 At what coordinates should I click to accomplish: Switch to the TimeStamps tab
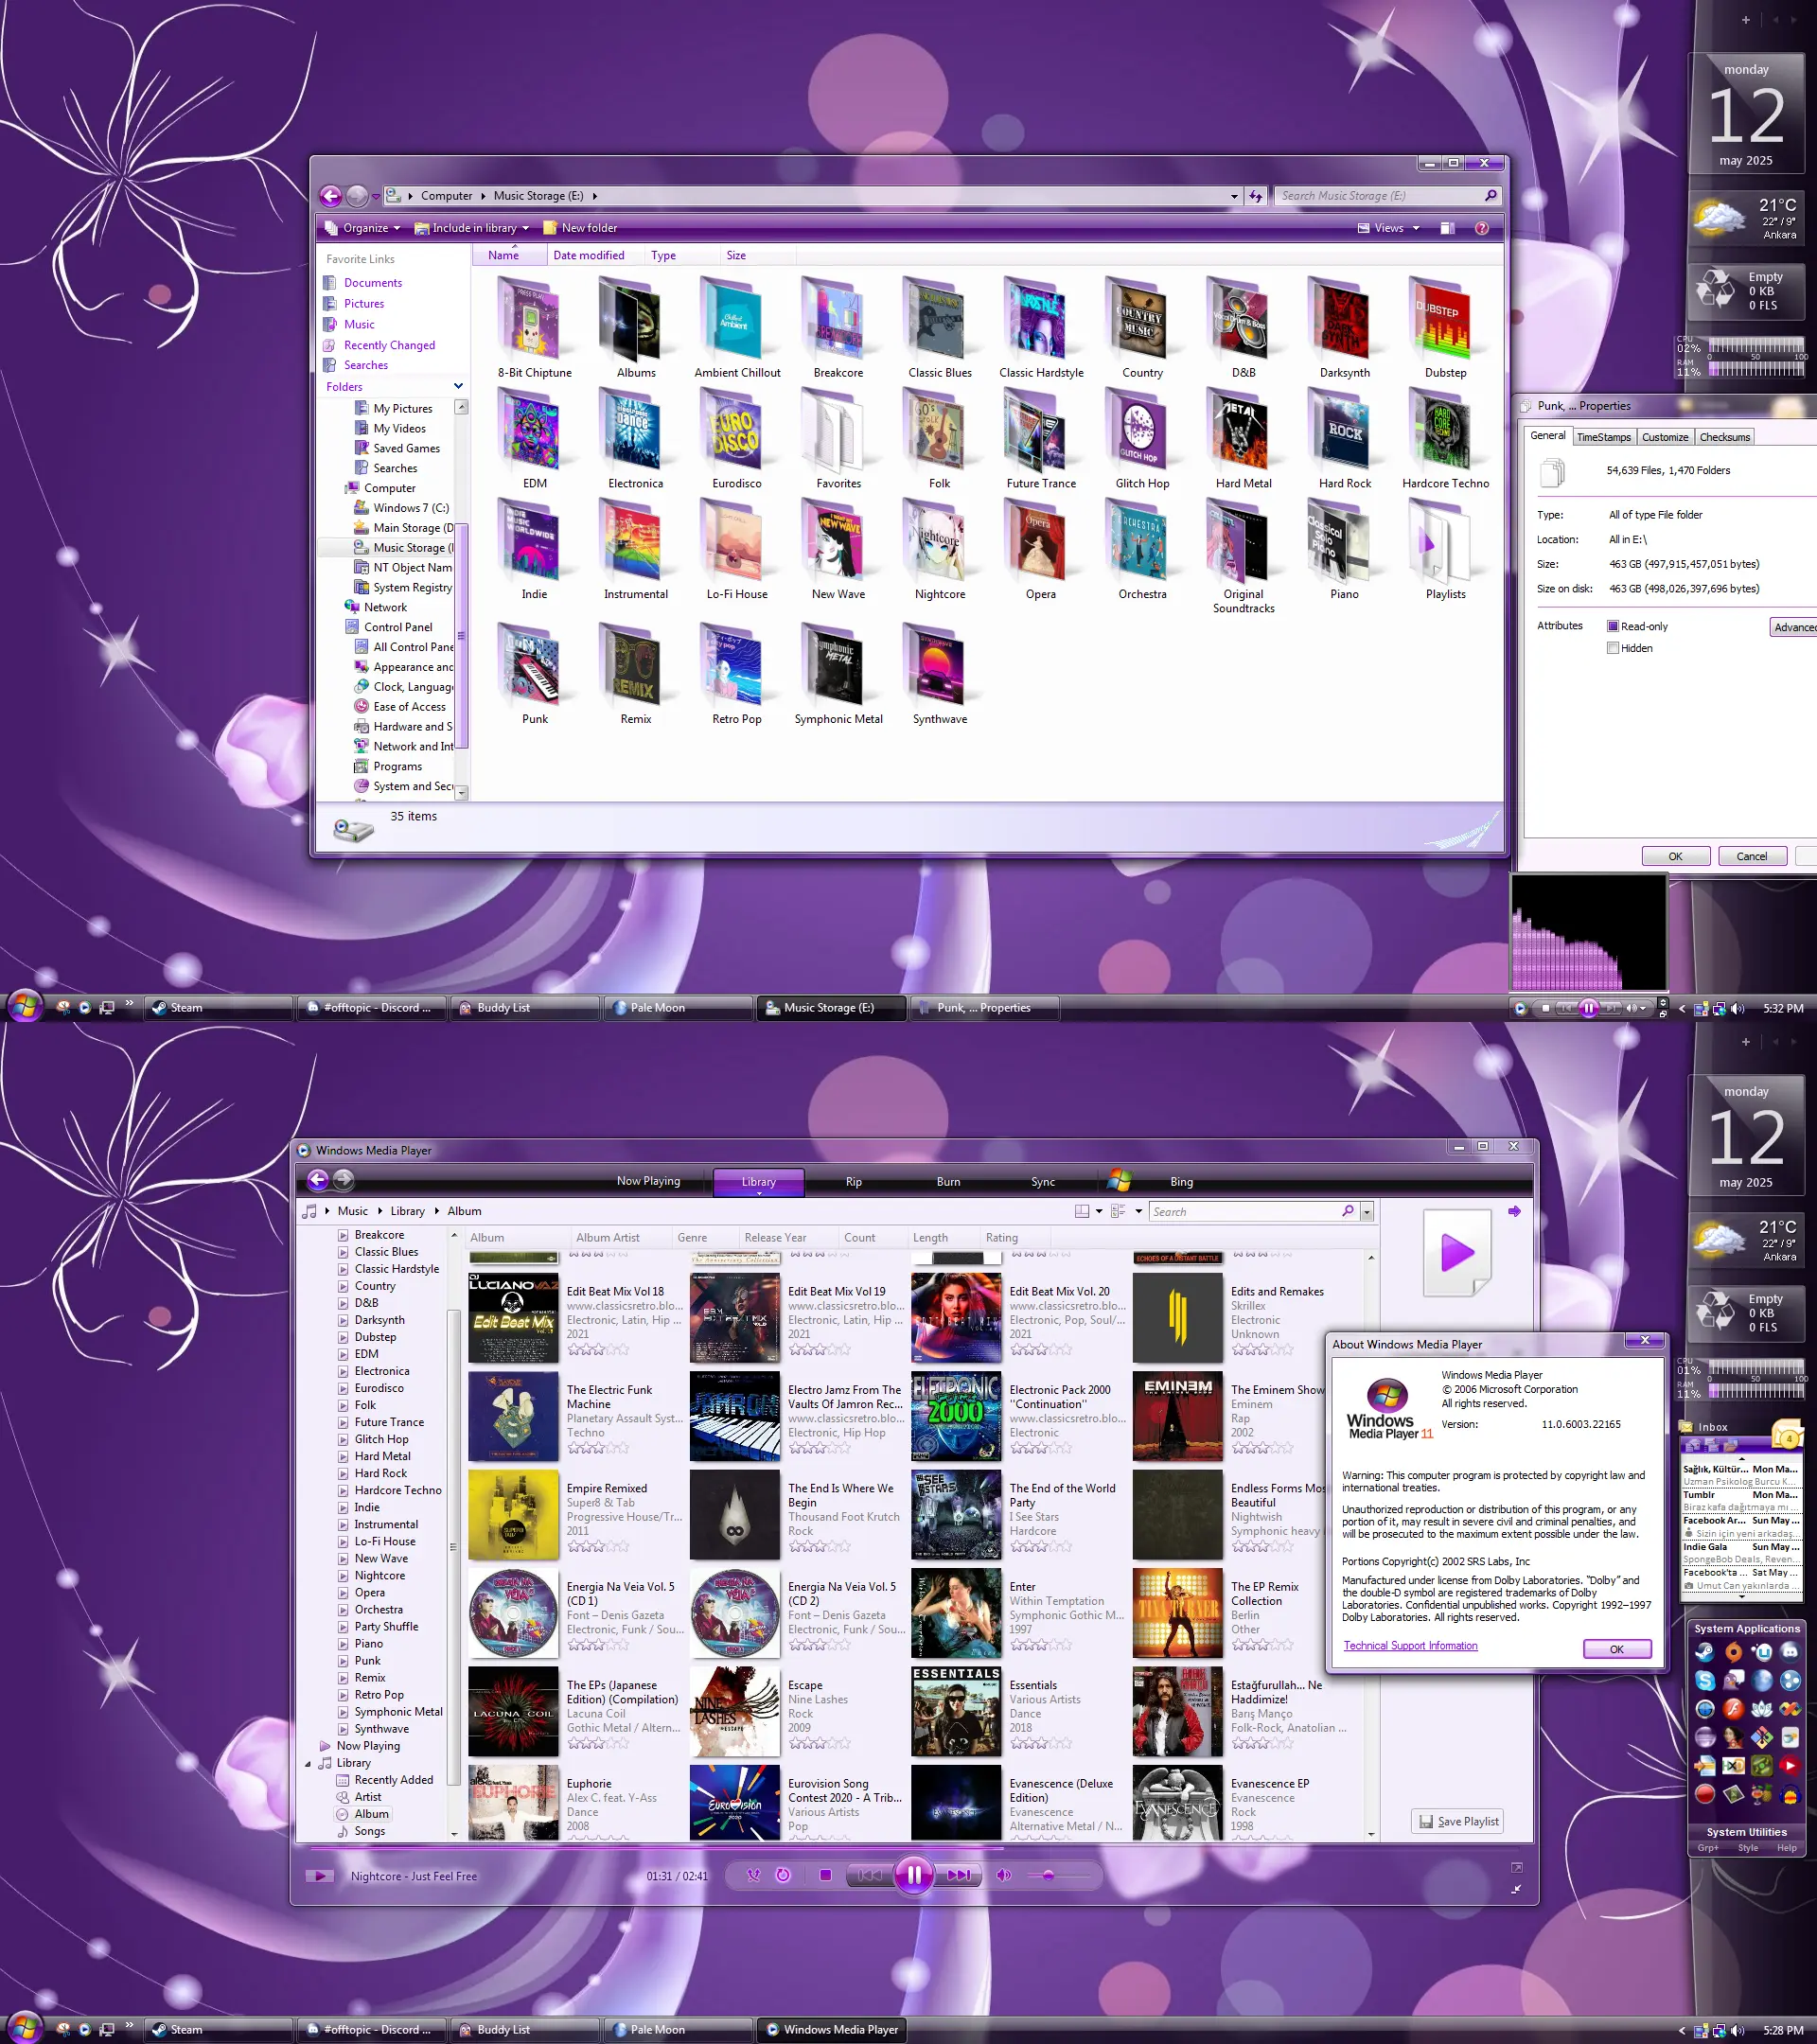click(1602, 437)
